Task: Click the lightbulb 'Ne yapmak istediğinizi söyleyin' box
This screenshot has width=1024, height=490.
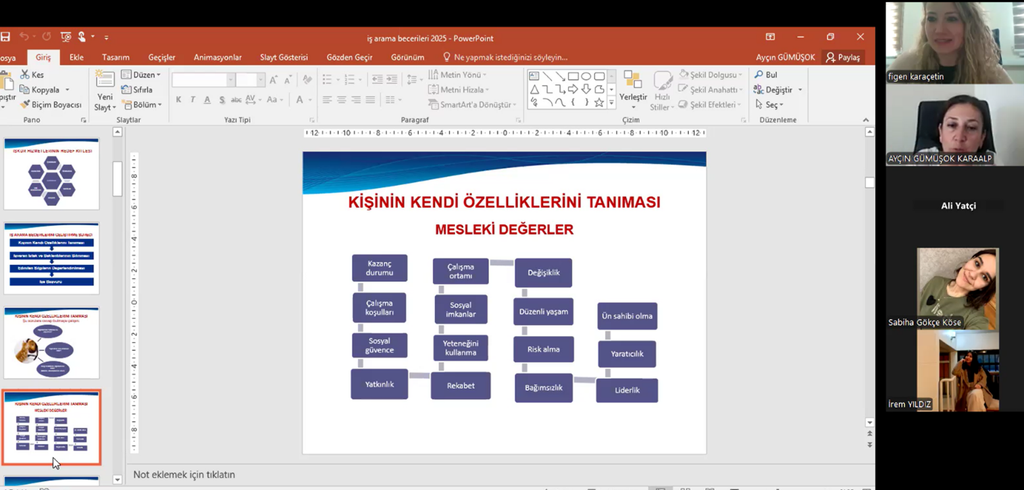Action: coord(505,57)
